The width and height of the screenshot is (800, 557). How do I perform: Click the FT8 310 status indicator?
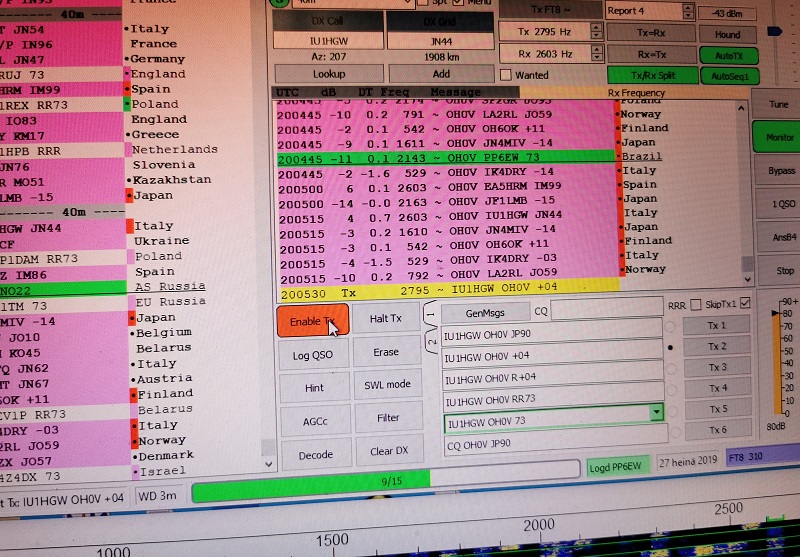pos(762,456)
